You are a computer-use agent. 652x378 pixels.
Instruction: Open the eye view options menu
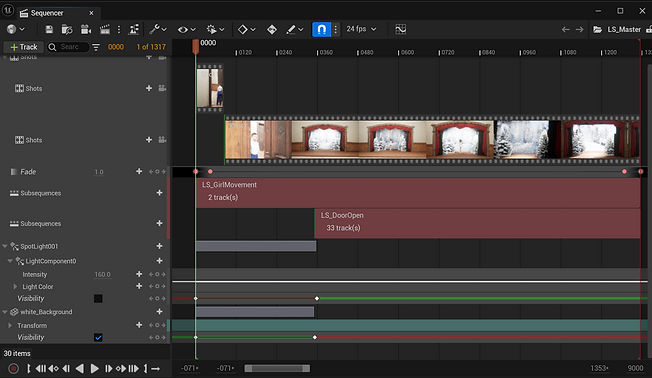[186, 30]
